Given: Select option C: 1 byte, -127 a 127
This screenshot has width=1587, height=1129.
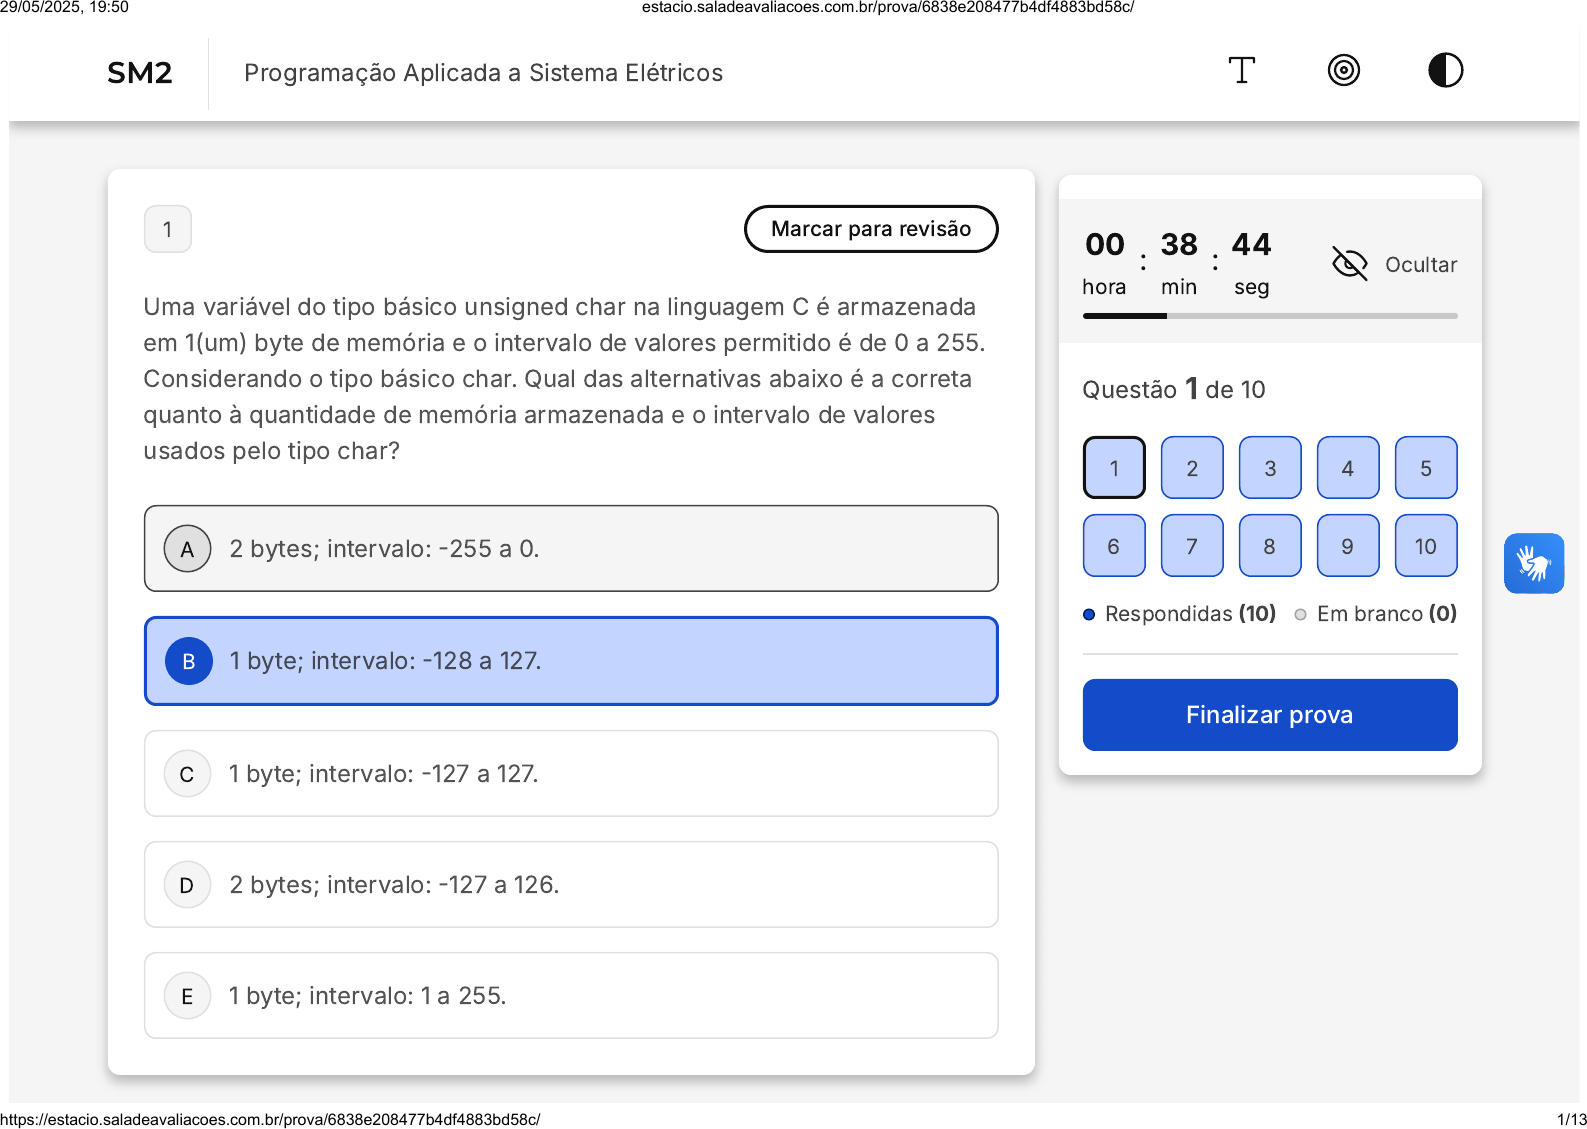Looking at the screenshot, I should [570, 774].
